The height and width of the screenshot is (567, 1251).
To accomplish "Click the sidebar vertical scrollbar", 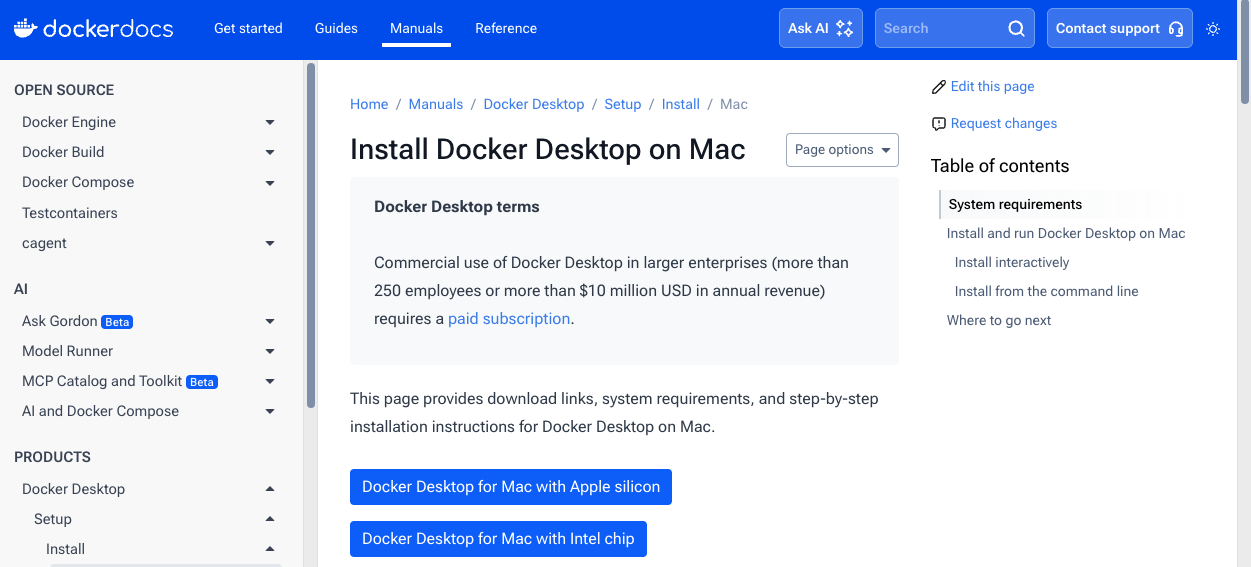I will point(311,235).
